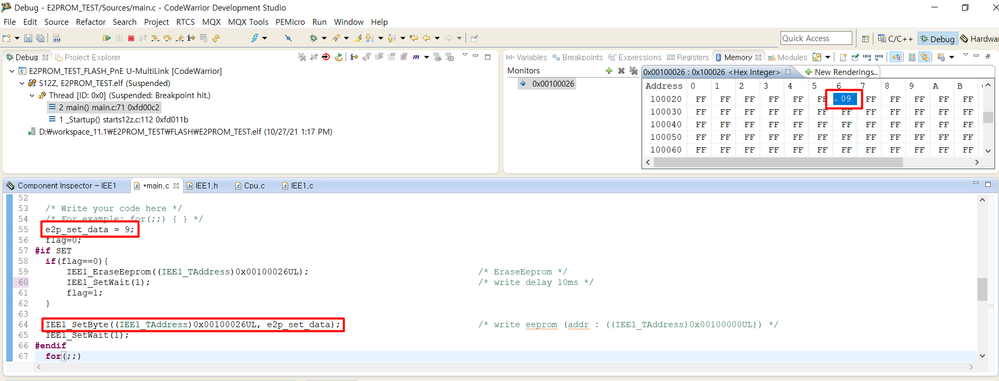Image resolution: width=999 pixels, height=381 pixels.
Task: Click the Step Over icon in main toolbar
Action: click(167, 38)
